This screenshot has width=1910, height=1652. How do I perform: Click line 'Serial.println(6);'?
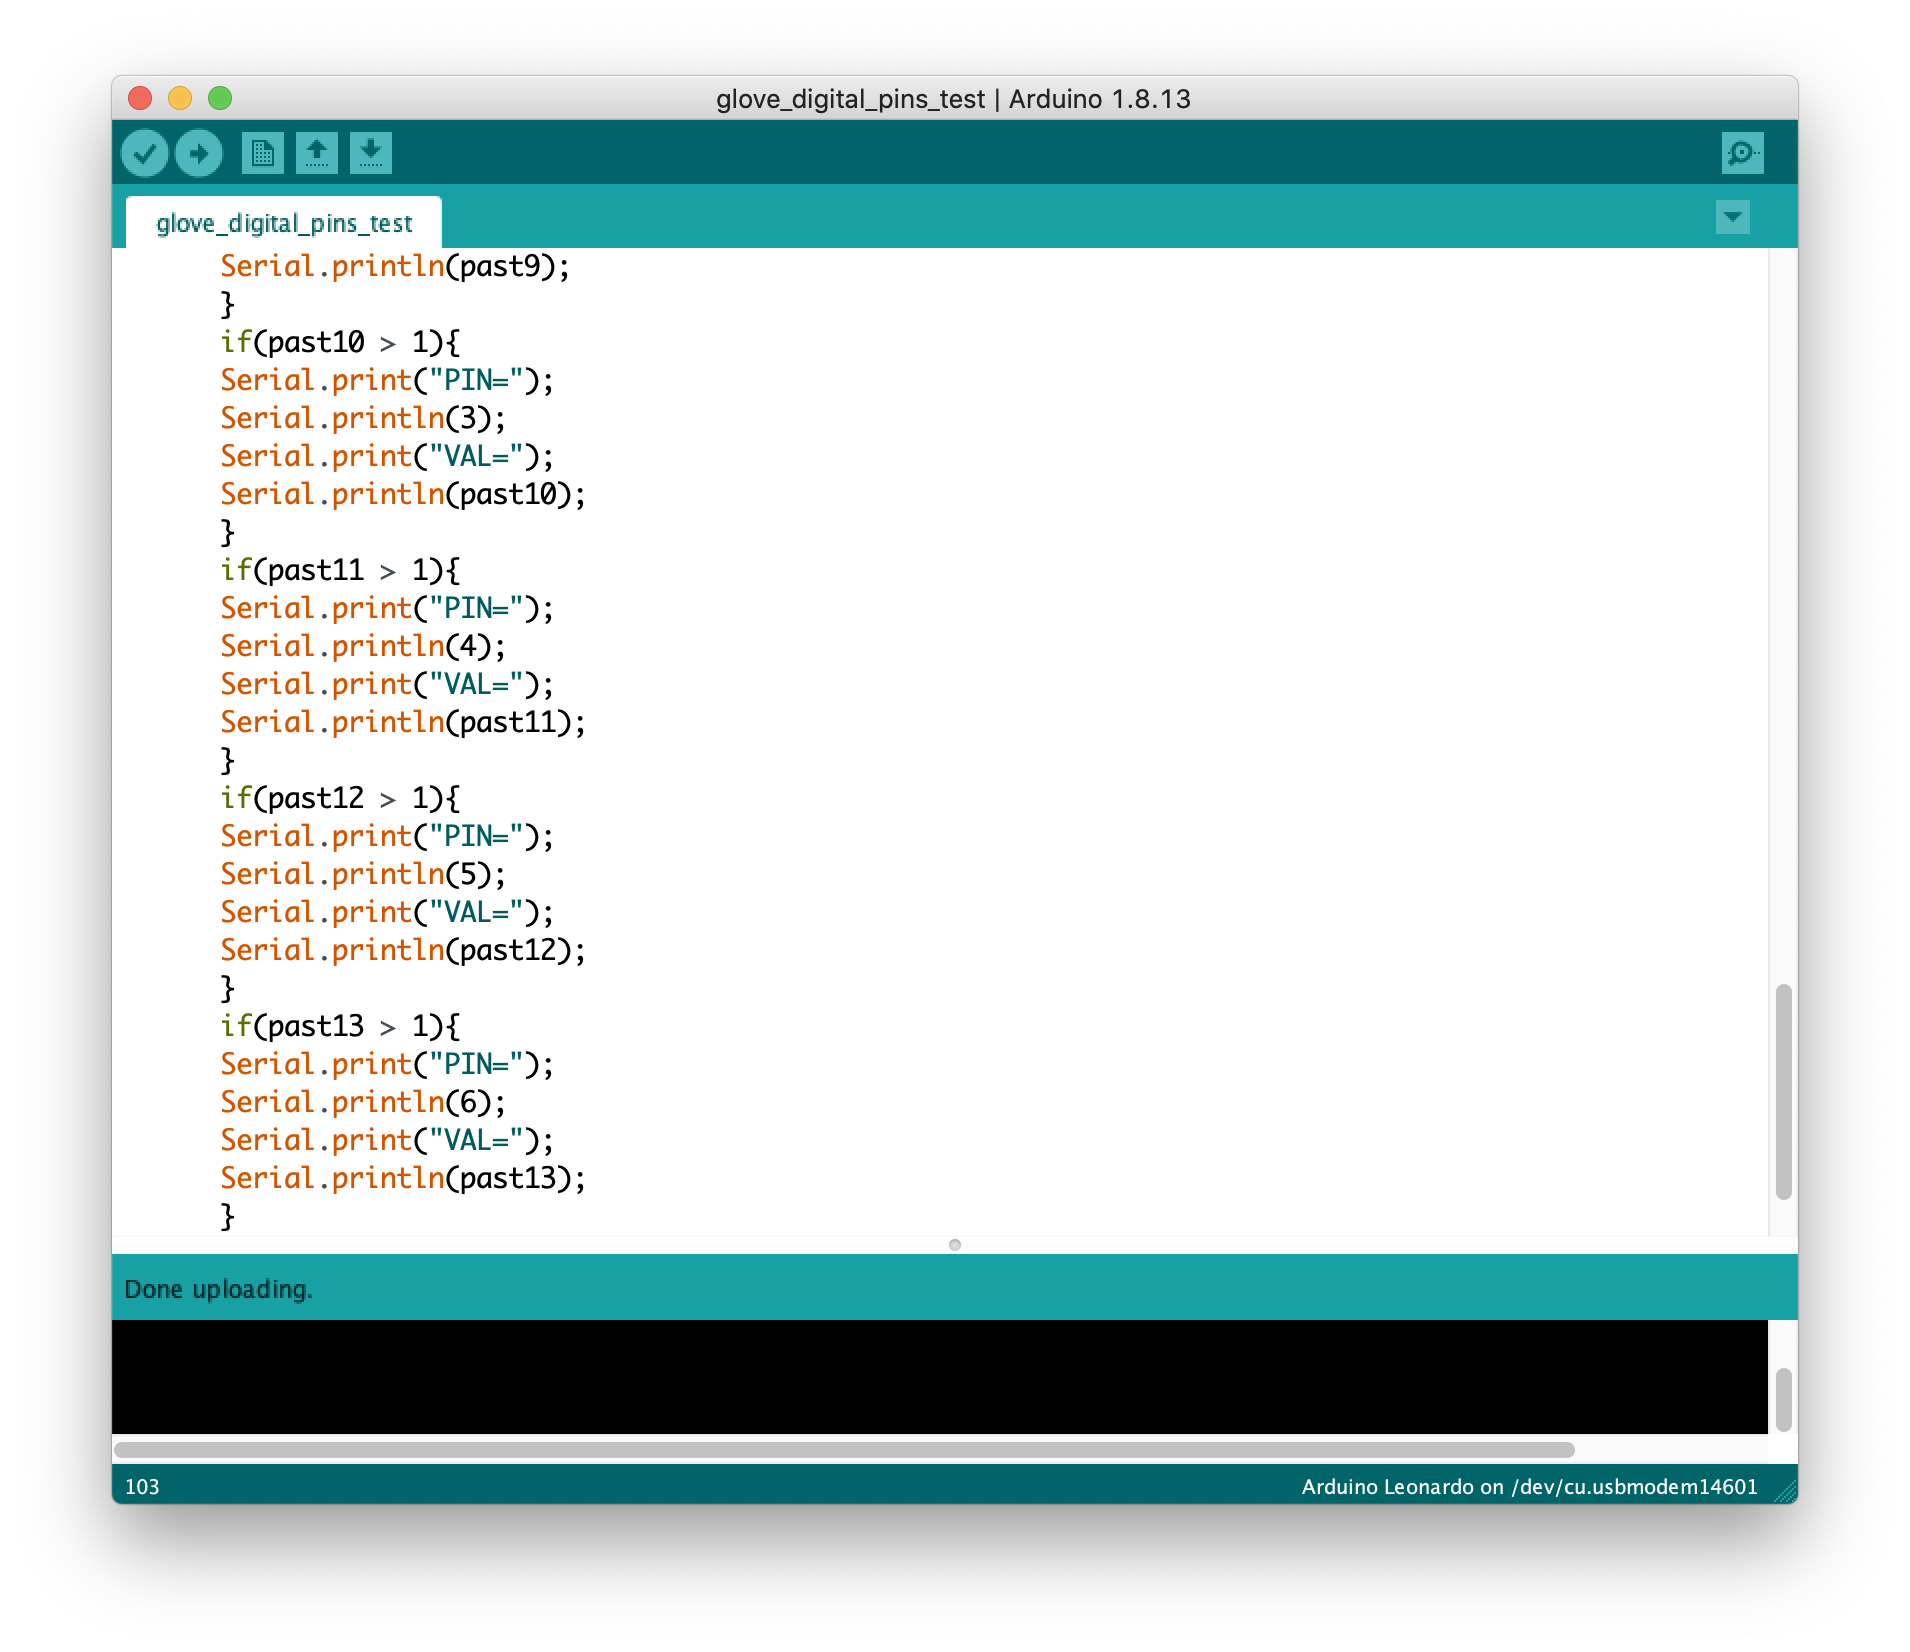coord(363,1102)
